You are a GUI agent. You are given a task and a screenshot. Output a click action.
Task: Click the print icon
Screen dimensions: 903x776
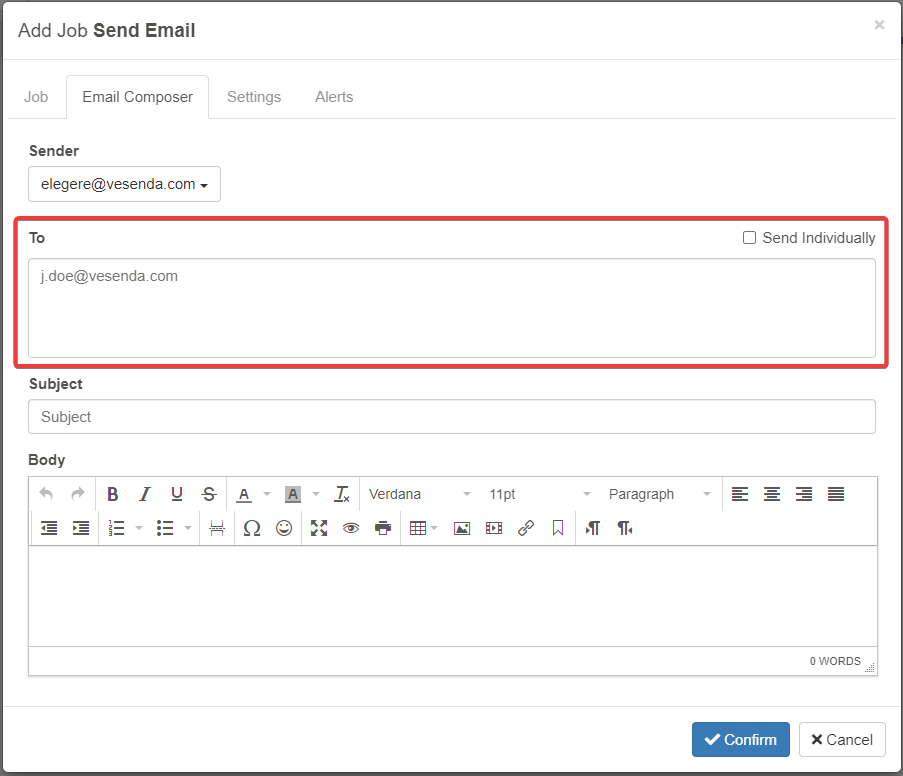[x=383, y=528]
